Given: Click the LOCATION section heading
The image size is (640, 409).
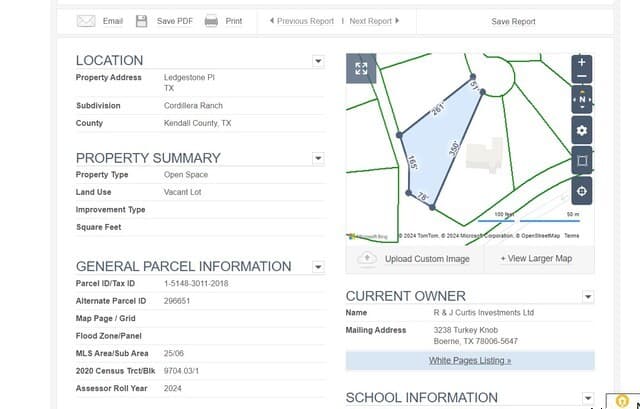Looking at the screenshot, I should click(109, 61).
